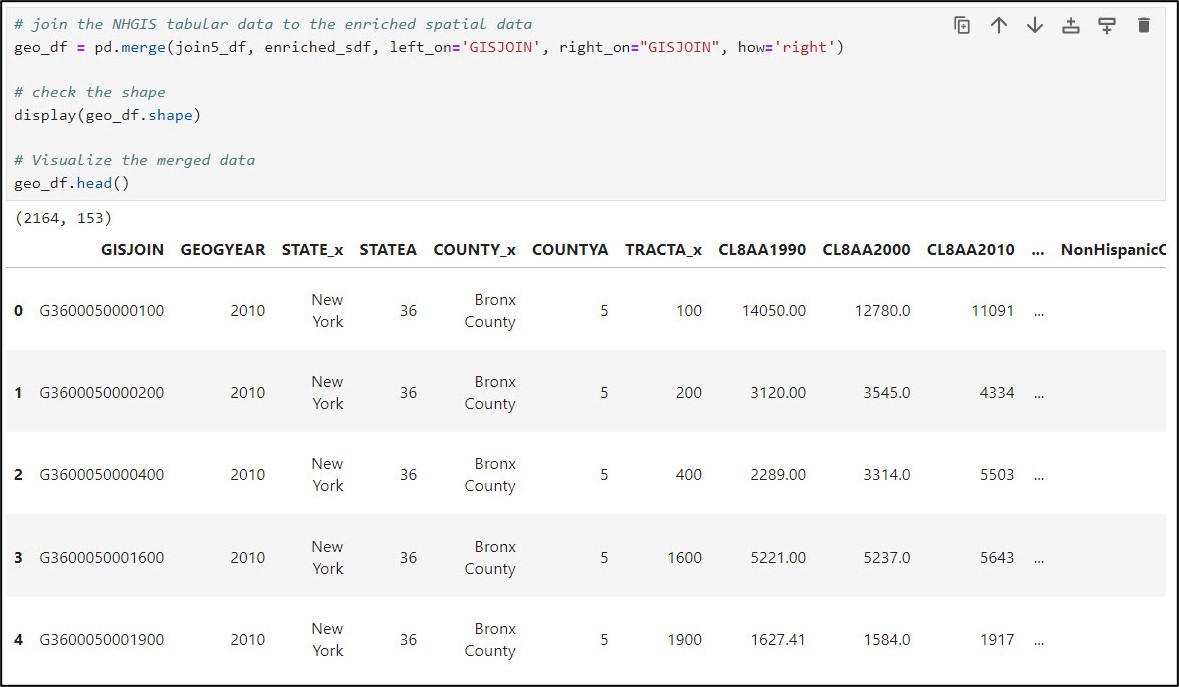Place cursor on display(geo_df.shape) line
The height and width of the screenshot is (687, 1179).
(x=108, y=115)
